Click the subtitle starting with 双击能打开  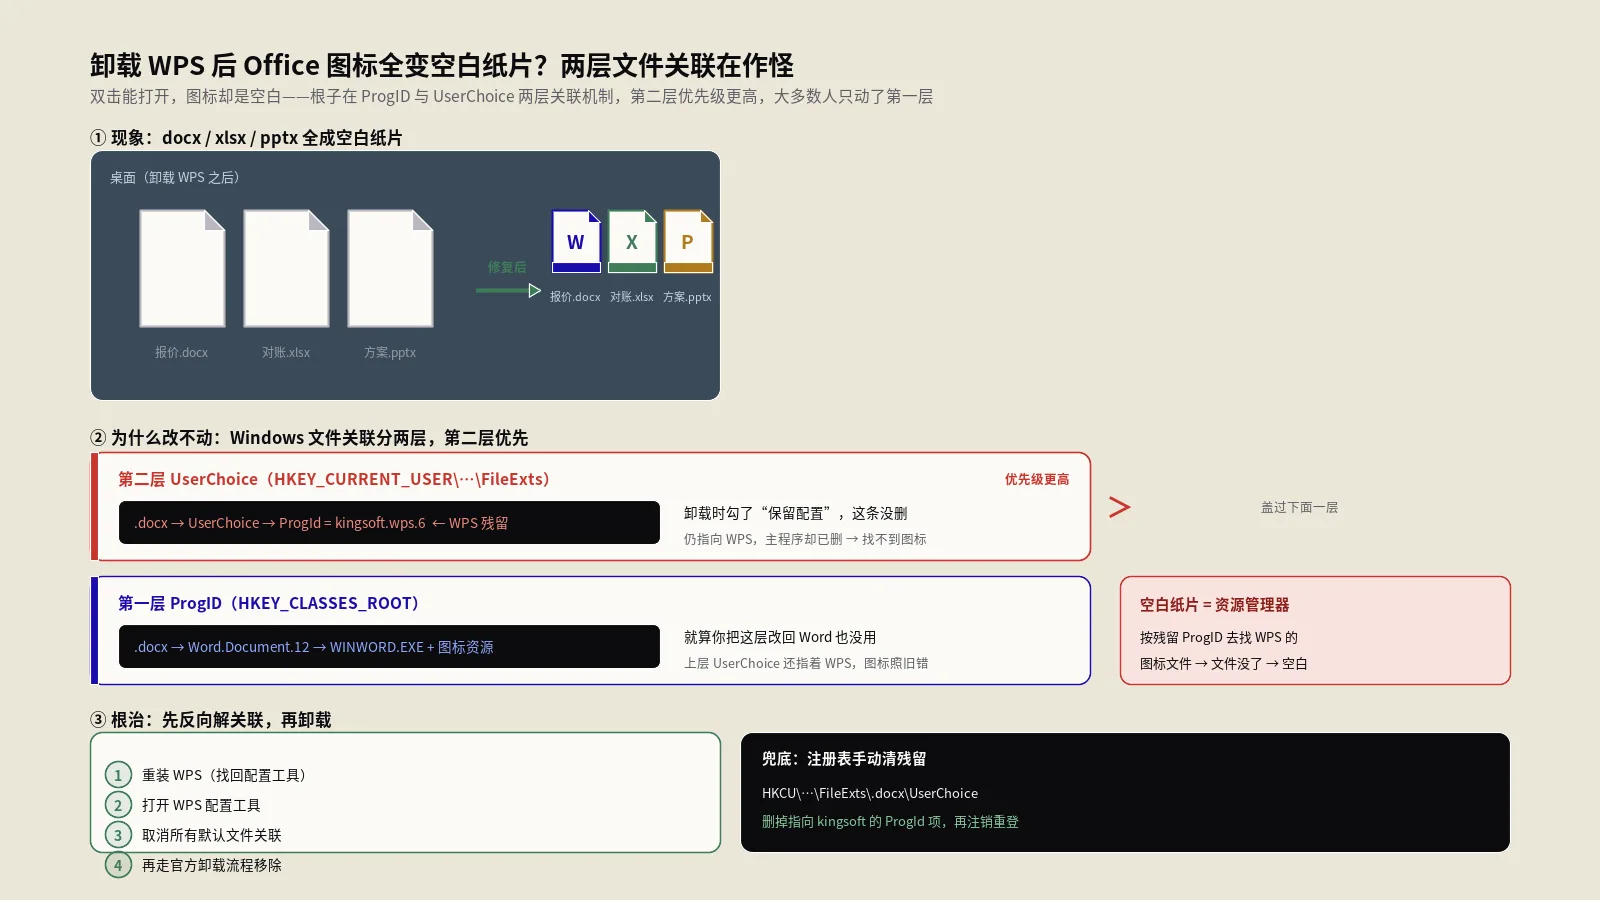pyautogui.click(x=512, y=96)
